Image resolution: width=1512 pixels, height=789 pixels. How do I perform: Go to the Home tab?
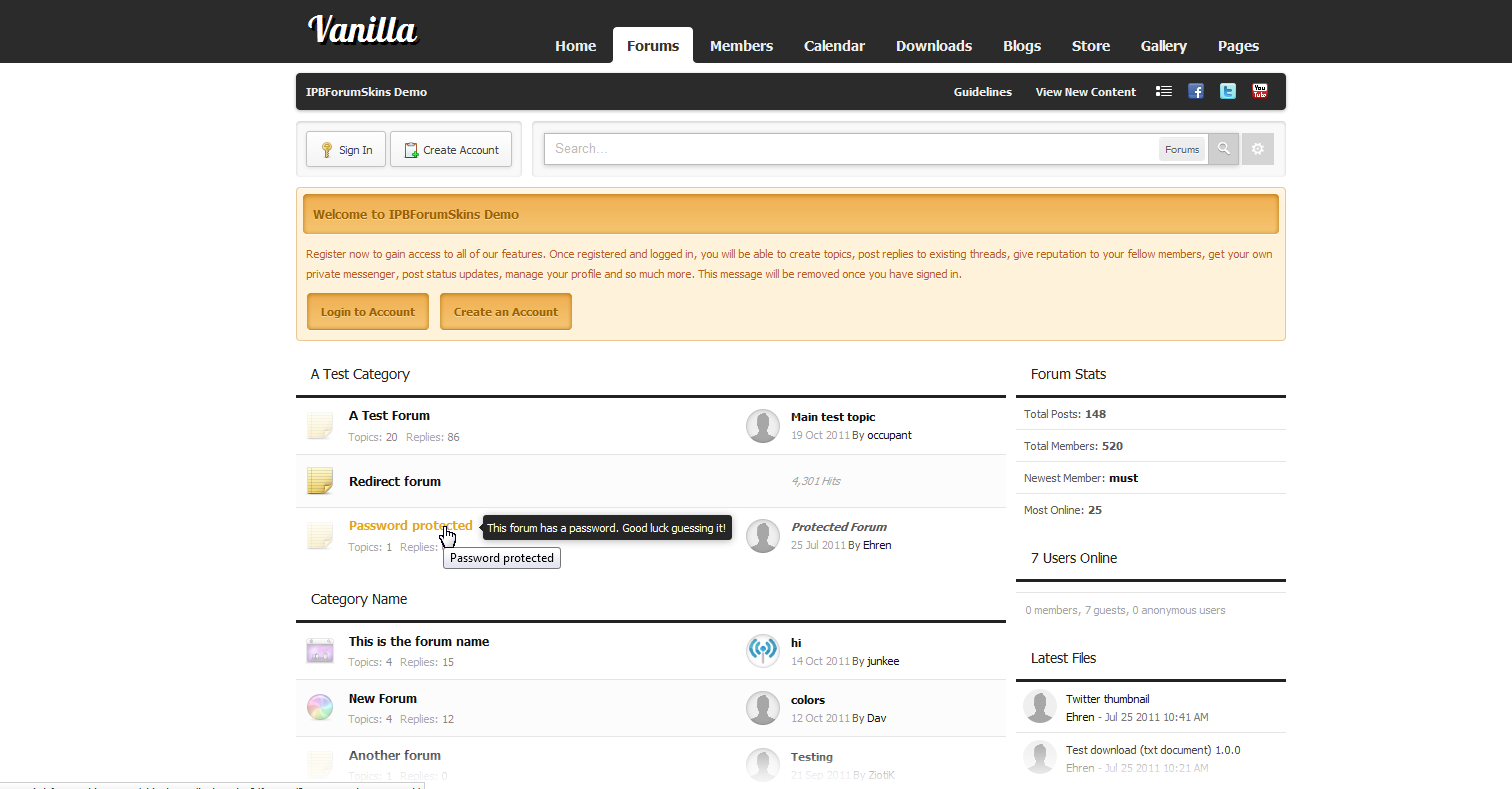point(576,46)
